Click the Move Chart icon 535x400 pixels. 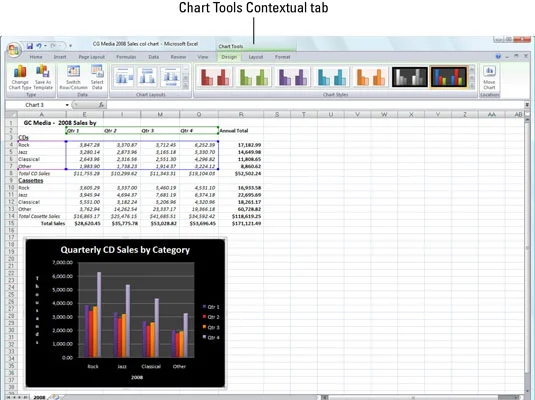click(489, 71)
